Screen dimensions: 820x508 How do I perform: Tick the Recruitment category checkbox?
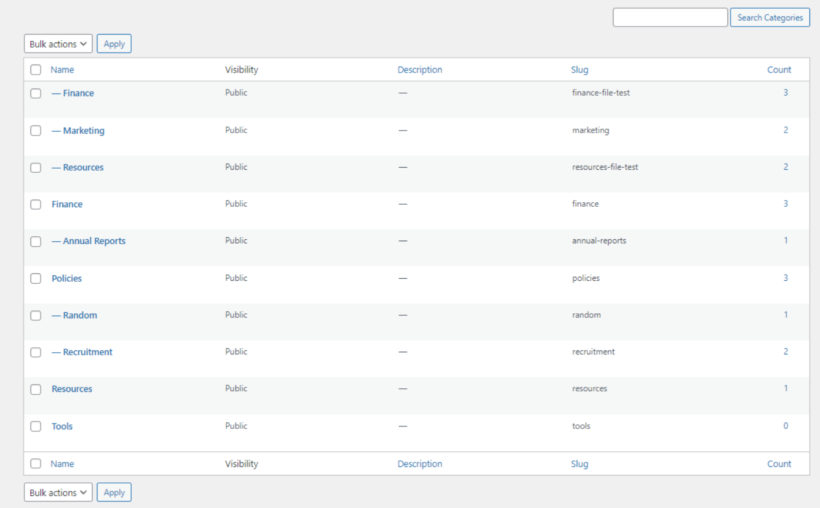[x=36, y=352]
